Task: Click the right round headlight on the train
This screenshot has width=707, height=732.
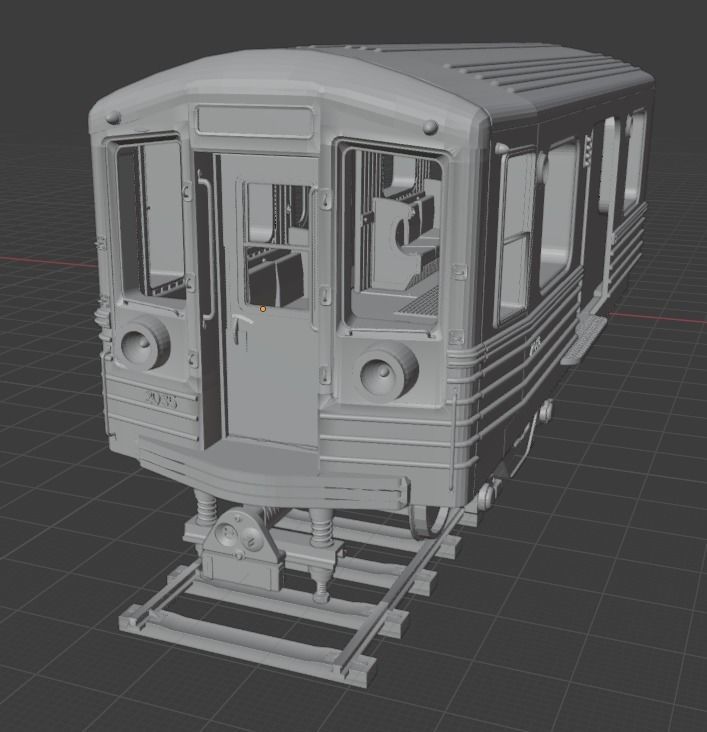Action: pos(389,373)
